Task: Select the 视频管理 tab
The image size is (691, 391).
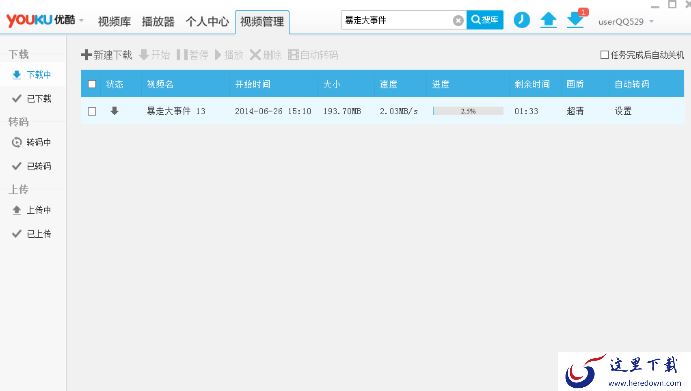Action: pos(262,22)
